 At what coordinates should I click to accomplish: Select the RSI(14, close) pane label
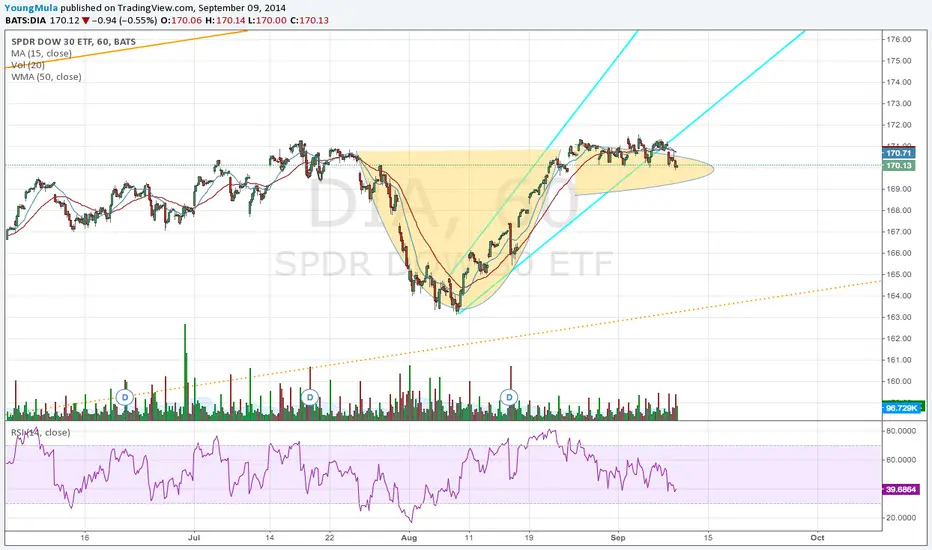(x=40, y=432)
